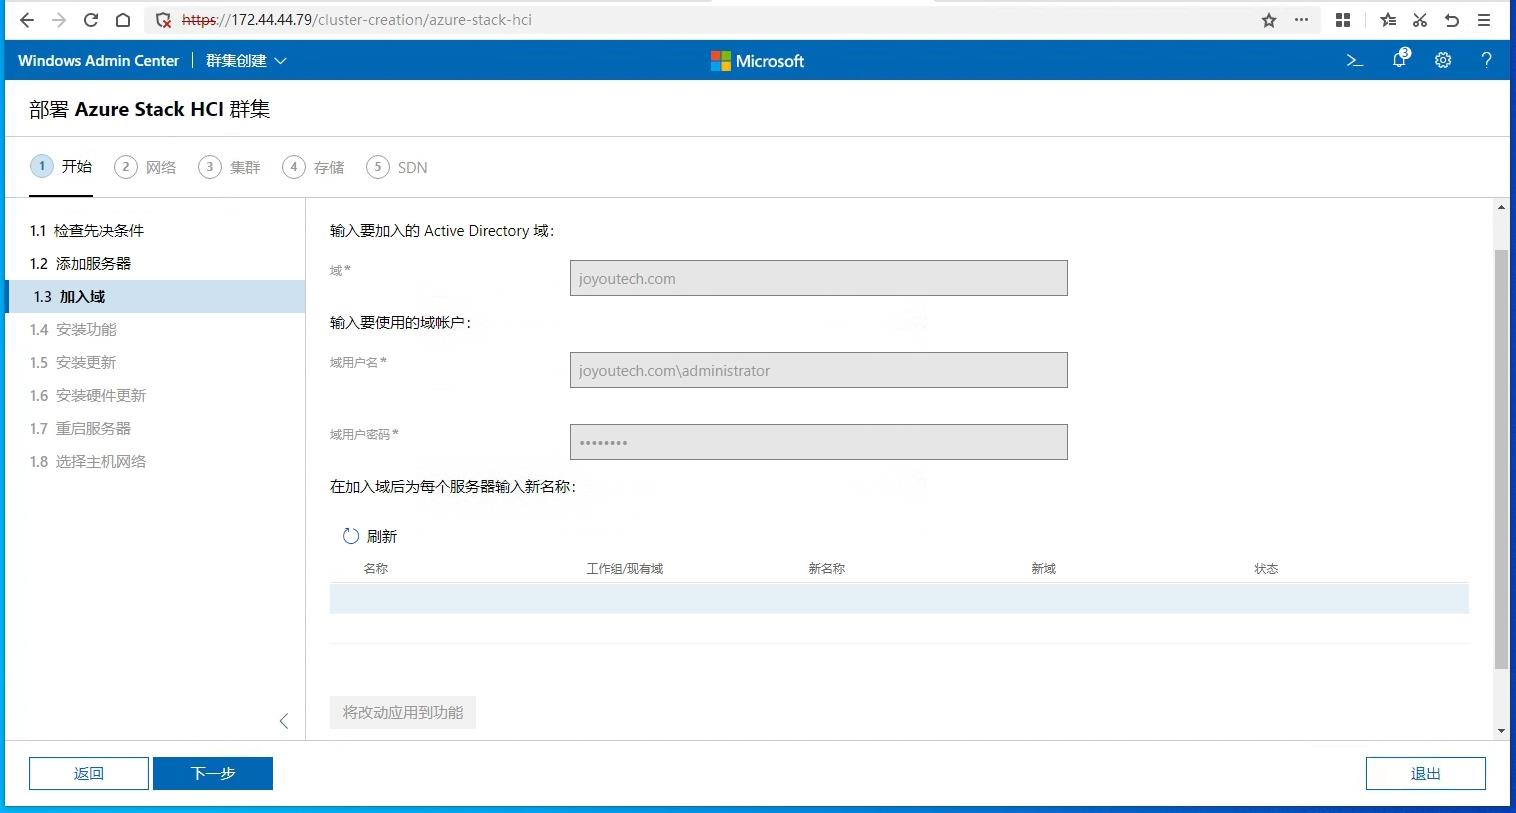Screen dimensions: 1516x813
Task: Open notifications bell with badge 3
Action: tap(1400, 59)
